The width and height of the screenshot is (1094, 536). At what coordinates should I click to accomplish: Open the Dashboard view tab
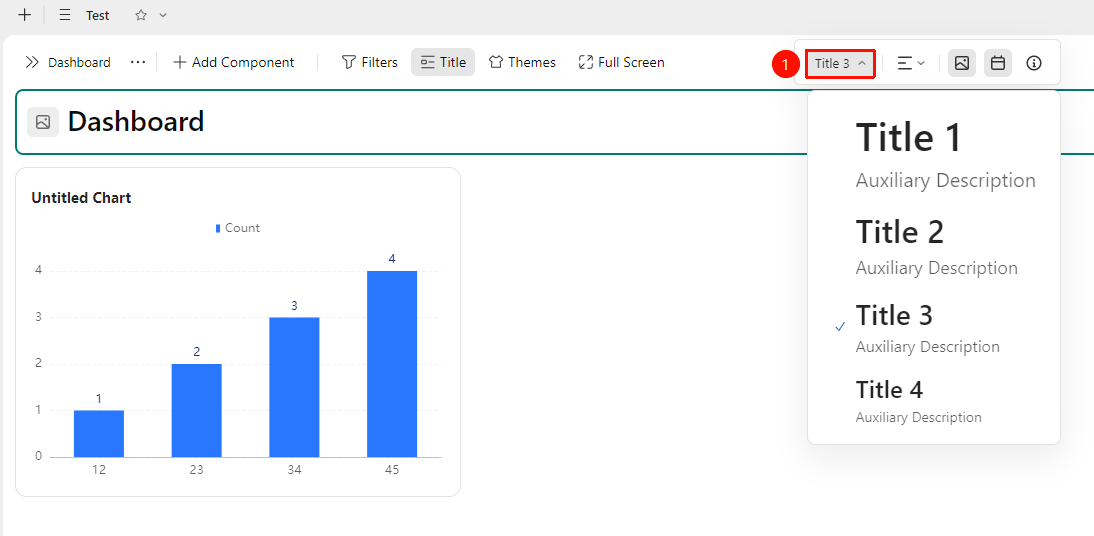click(79, 62)
